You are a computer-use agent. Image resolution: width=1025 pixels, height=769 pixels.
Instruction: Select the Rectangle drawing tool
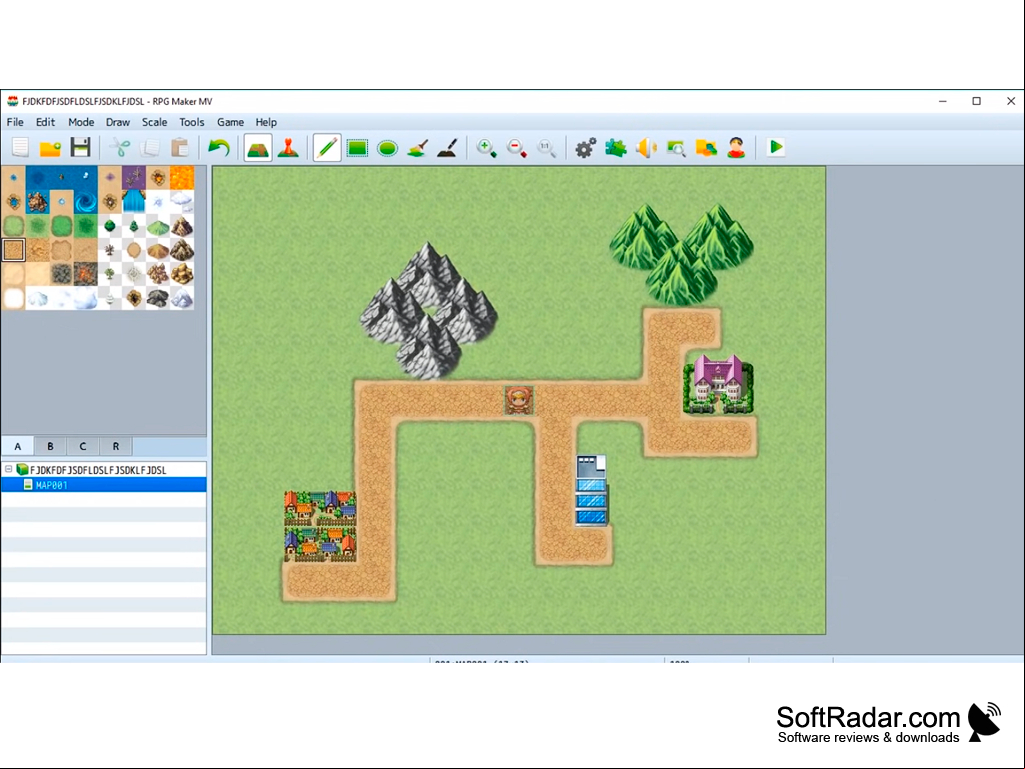point(357,147)
